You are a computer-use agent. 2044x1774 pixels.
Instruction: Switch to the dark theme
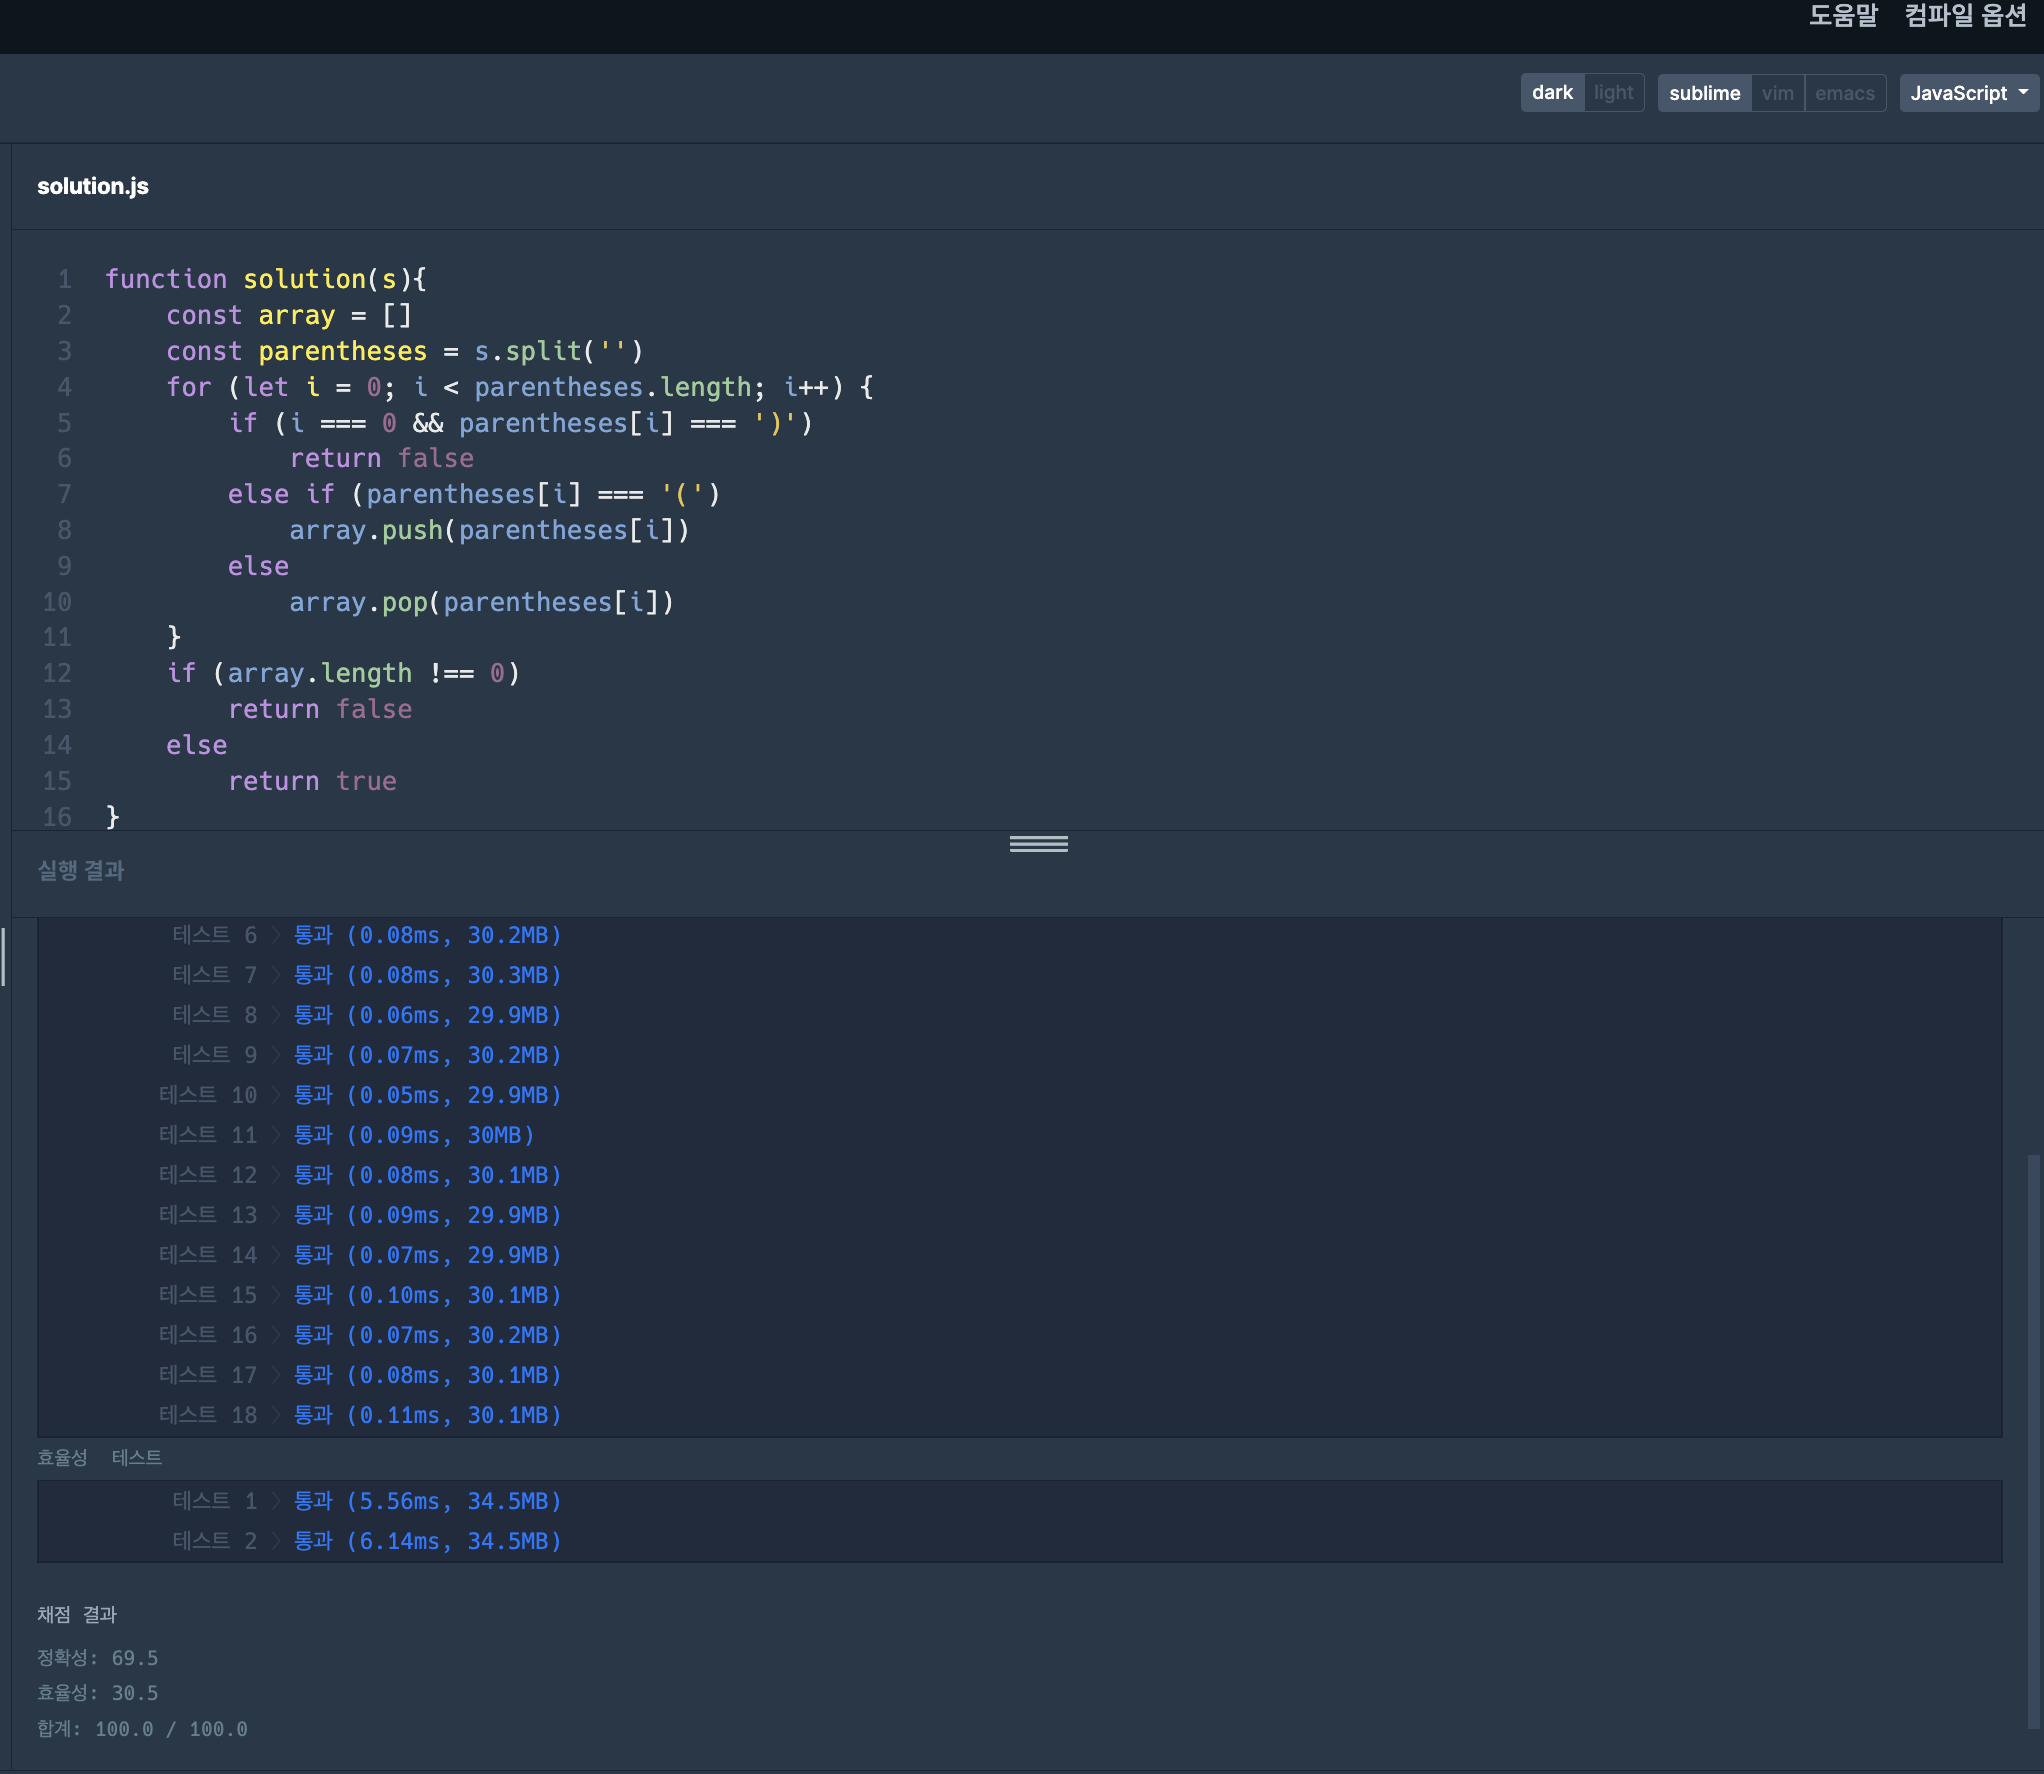coord(1551,93)
